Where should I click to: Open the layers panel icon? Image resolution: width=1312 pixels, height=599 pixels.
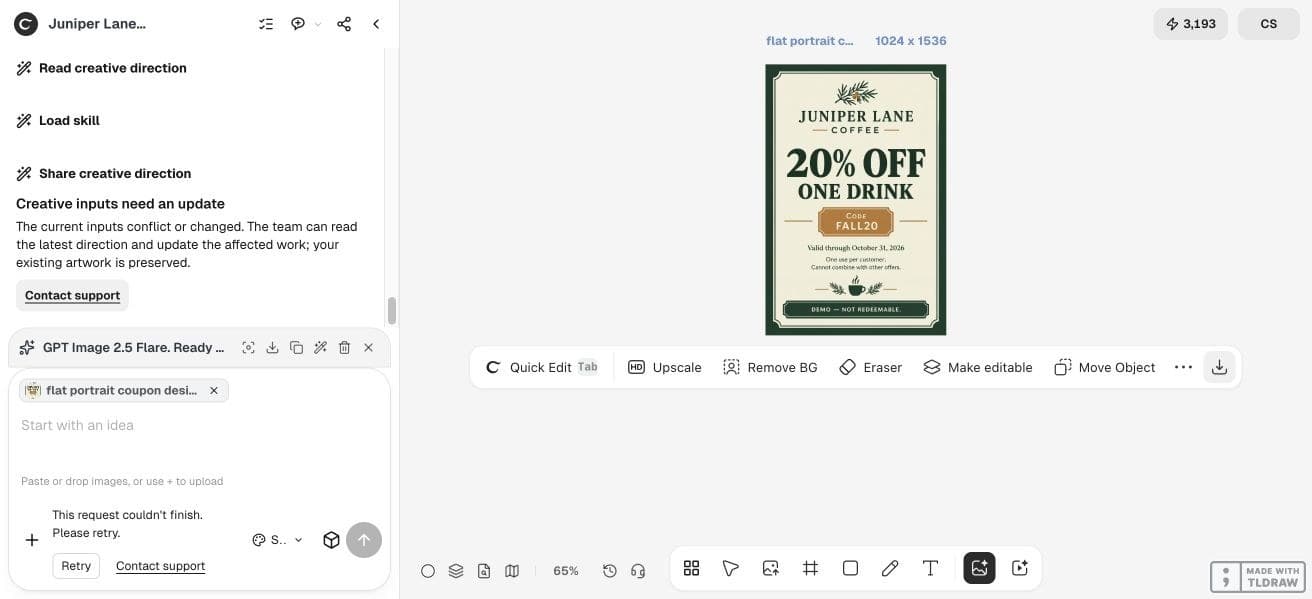tap(456, 571)
